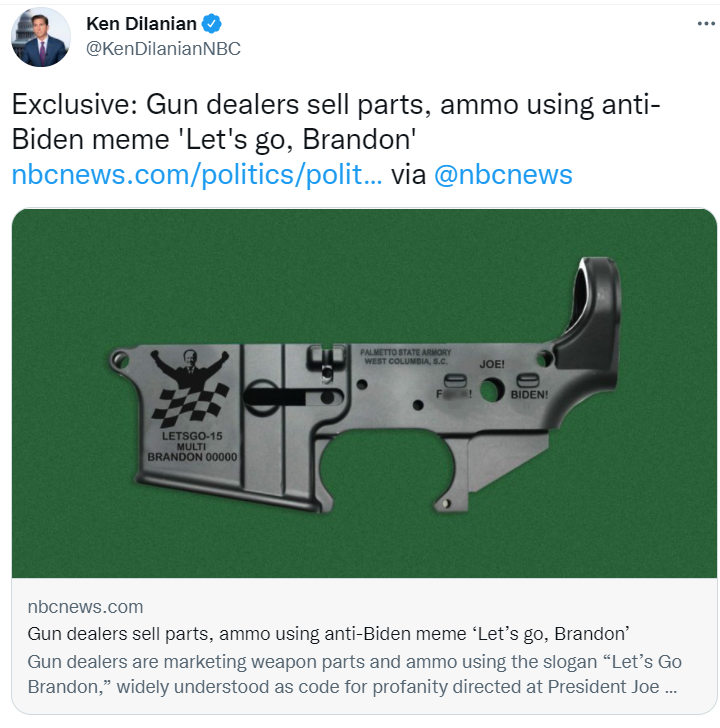Click the tweet text starting with Exclusive

pyautogui.click(x=336, y=122)
